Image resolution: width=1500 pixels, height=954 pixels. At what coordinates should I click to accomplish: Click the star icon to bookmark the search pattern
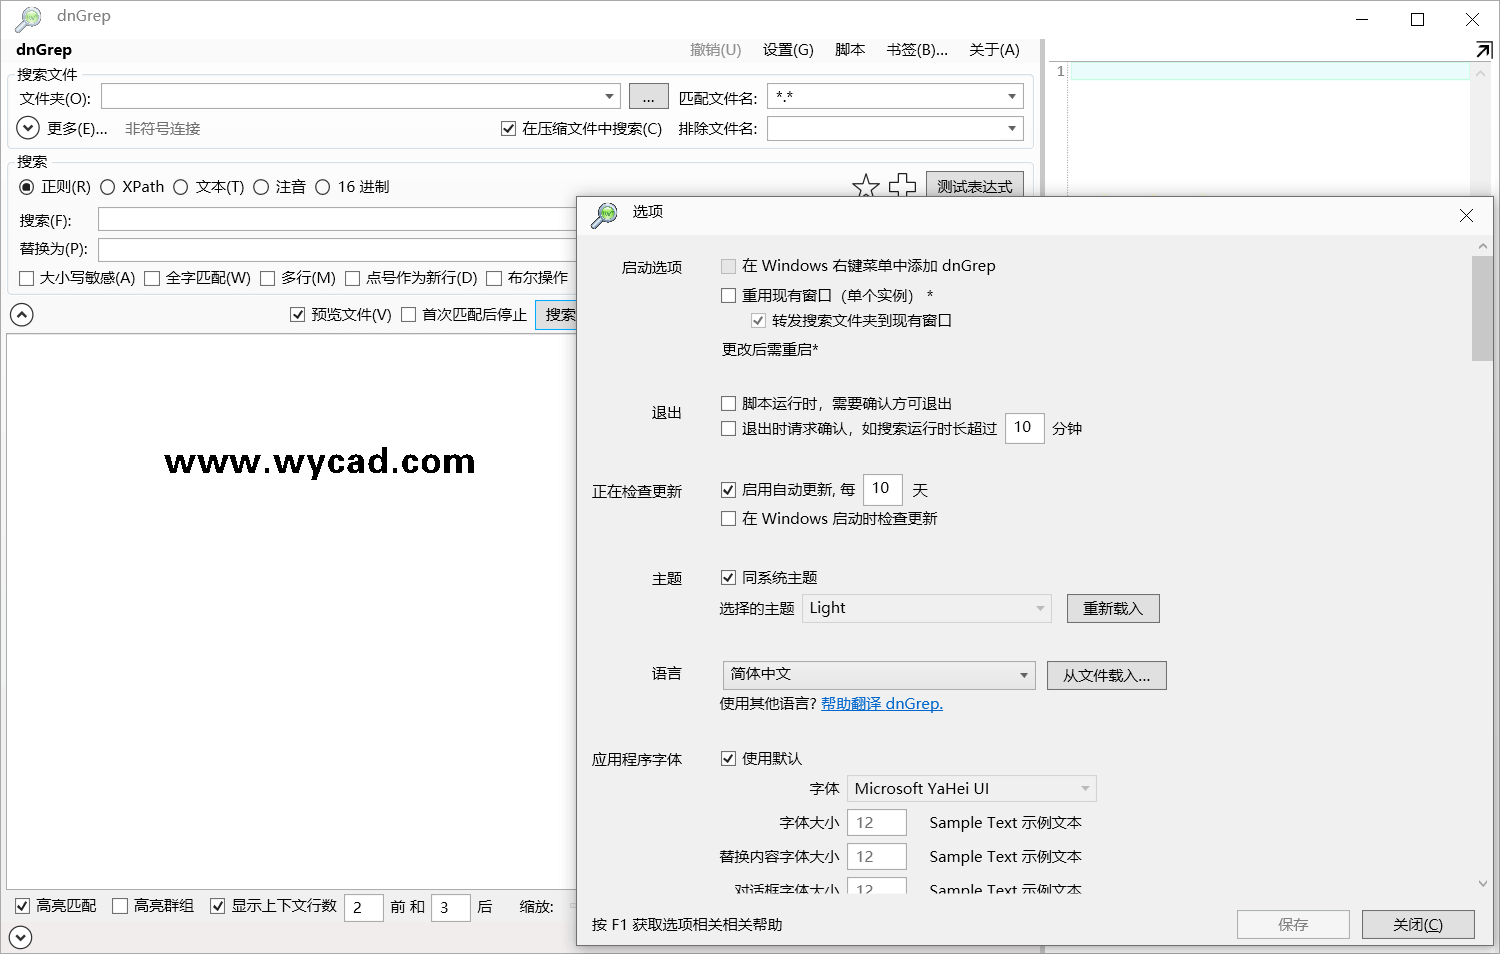(865, 185)
